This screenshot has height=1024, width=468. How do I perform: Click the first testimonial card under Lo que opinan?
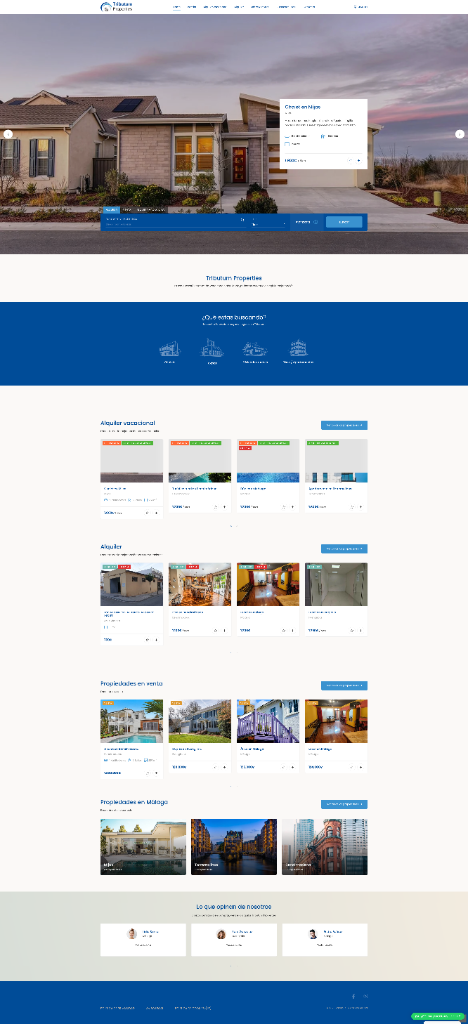143,940
